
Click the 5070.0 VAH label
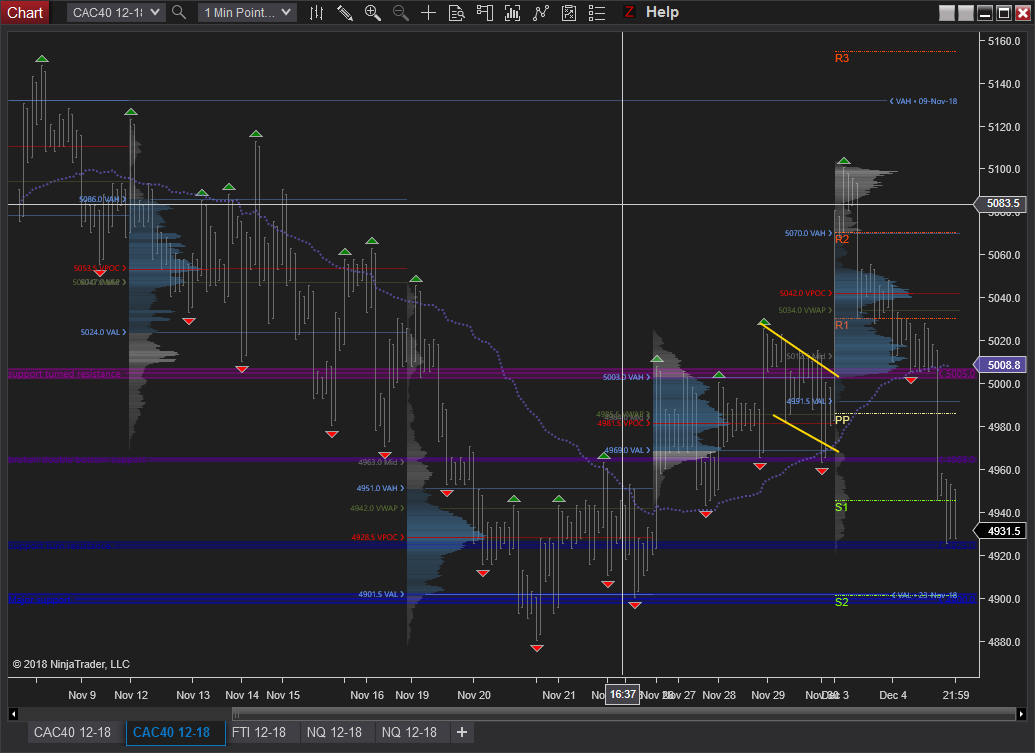809,233
